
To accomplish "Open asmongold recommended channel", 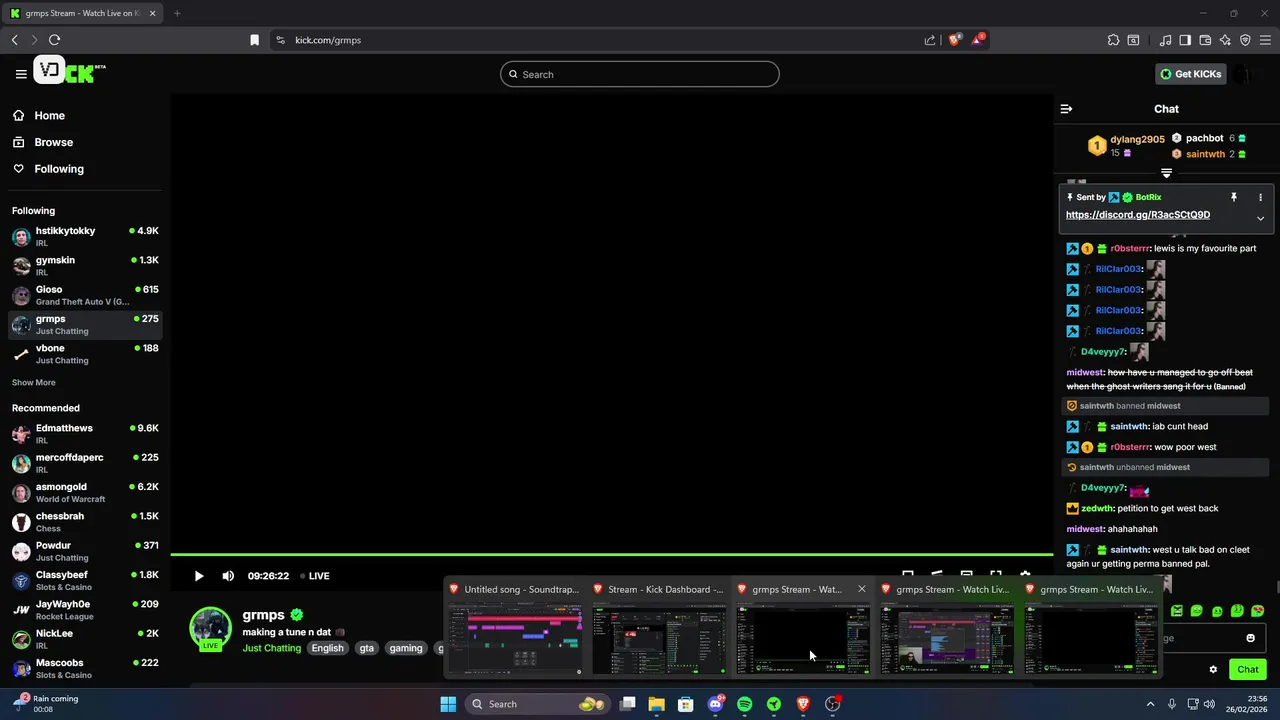I will tap(85, 492).
